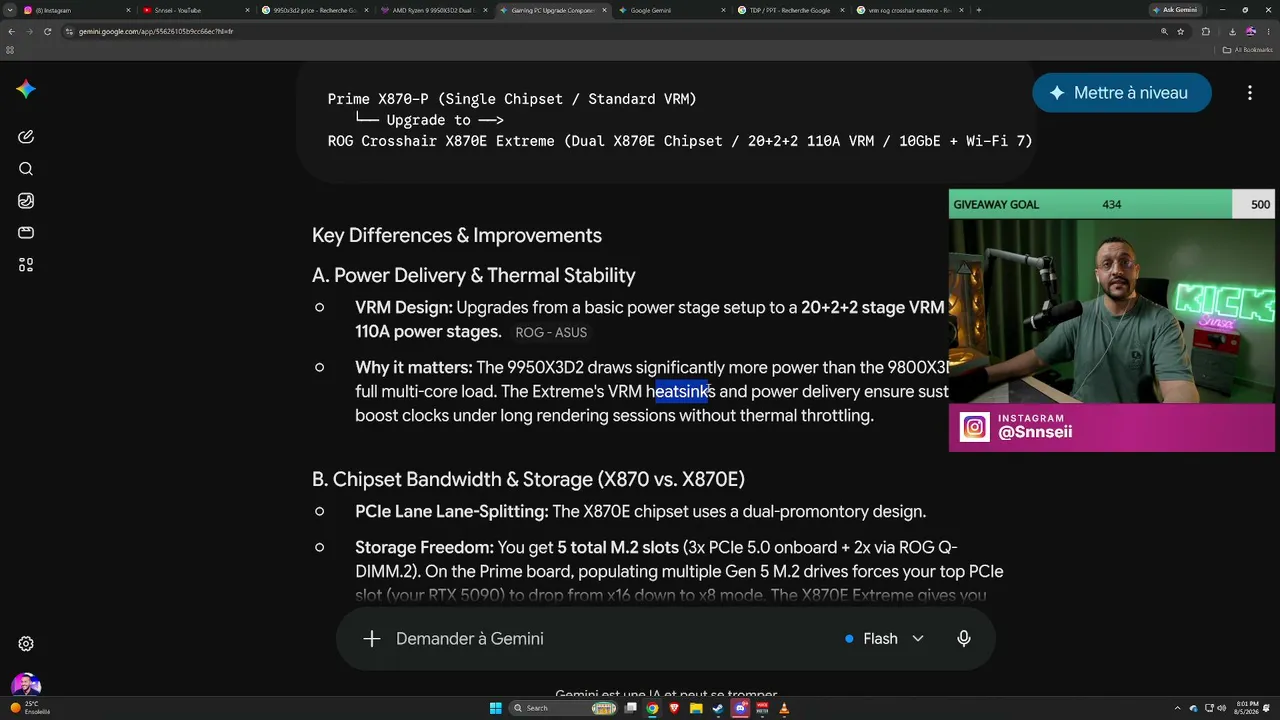Switch to the AMD Ryzen 9 9950X3D2 tab

click(434, 10)
